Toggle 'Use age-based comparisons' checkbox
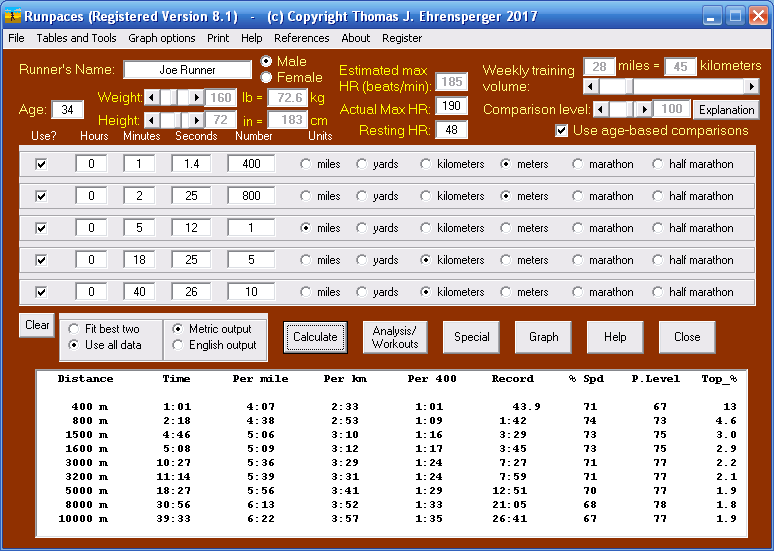 click(562, 130)
